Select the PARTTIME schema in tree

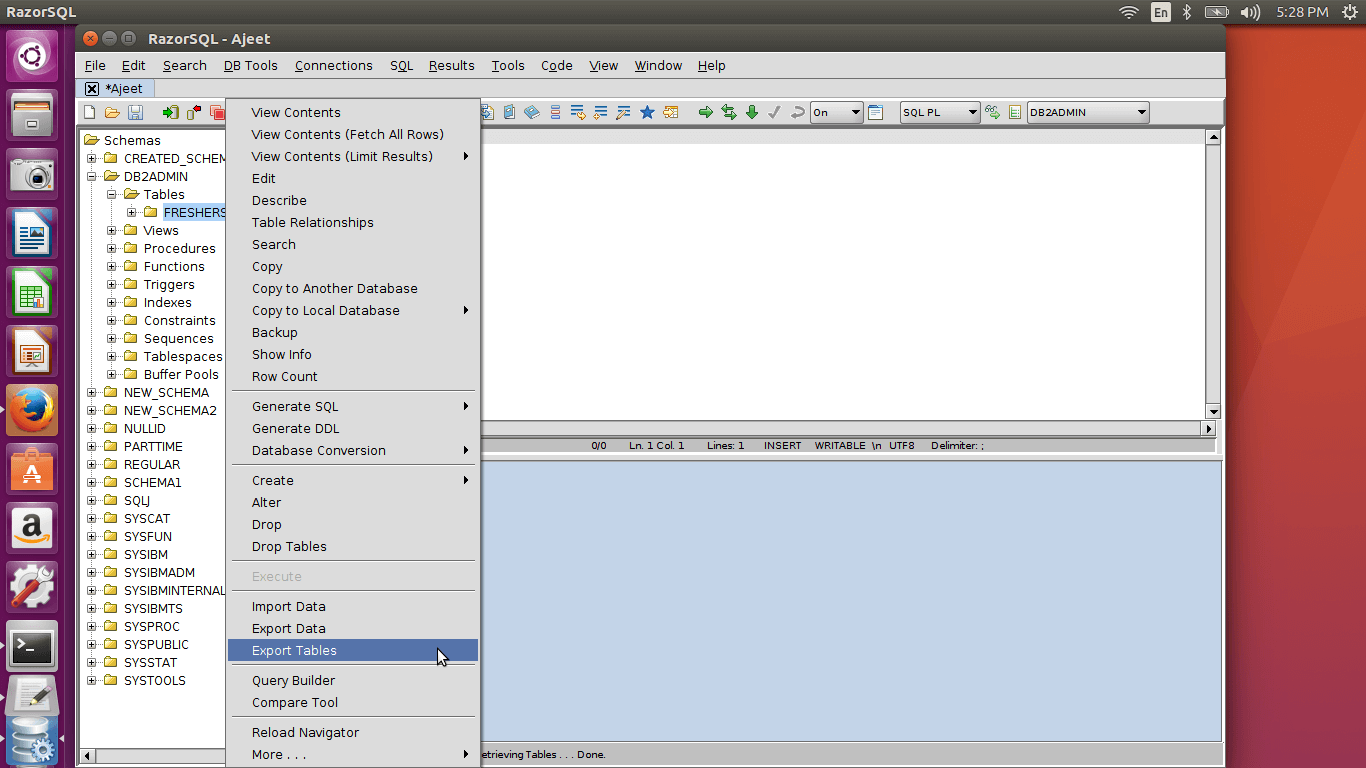click(x=153, y=446)
